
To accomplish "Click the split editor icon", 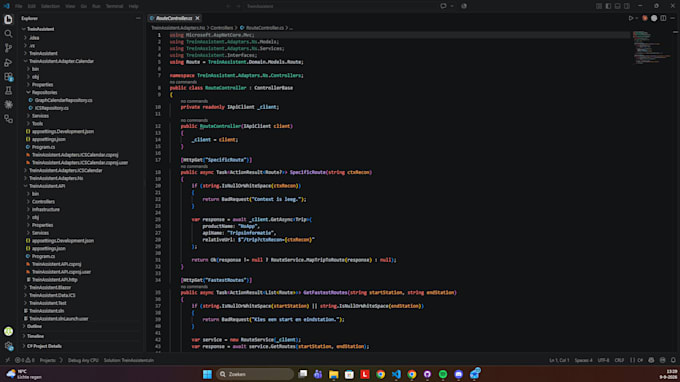I will coord(663,18).
